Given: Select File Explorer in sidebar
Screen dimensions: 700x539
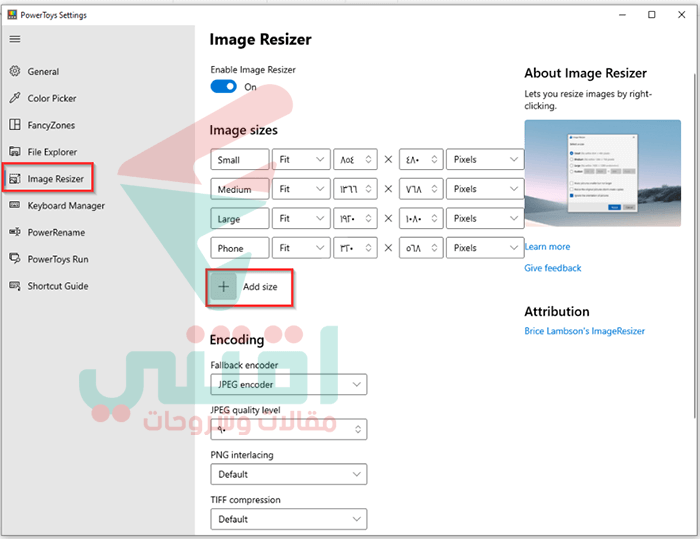Looking at the screenshot, I should click(52, 152).
